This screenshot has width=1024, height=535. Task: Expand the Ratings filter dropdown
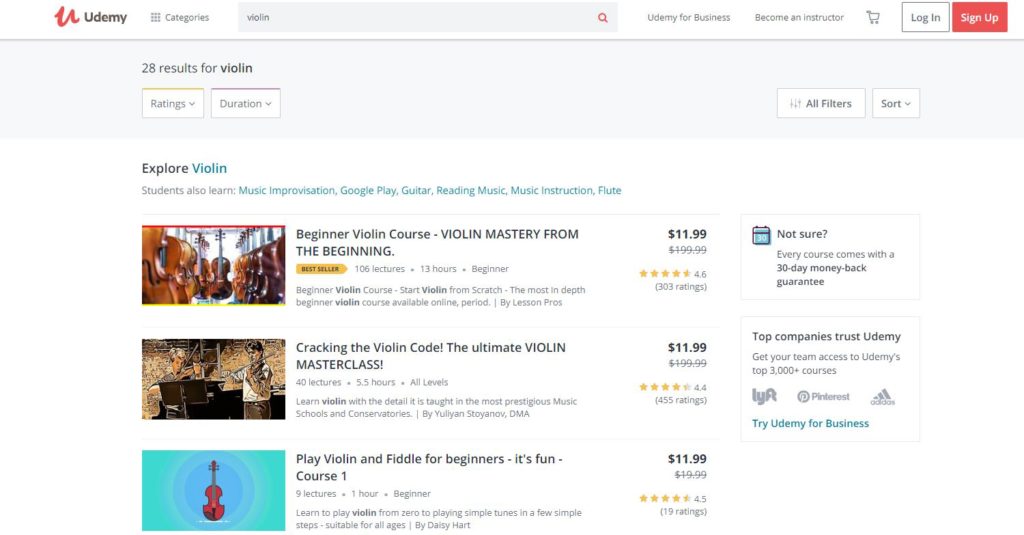click(172, 103)
